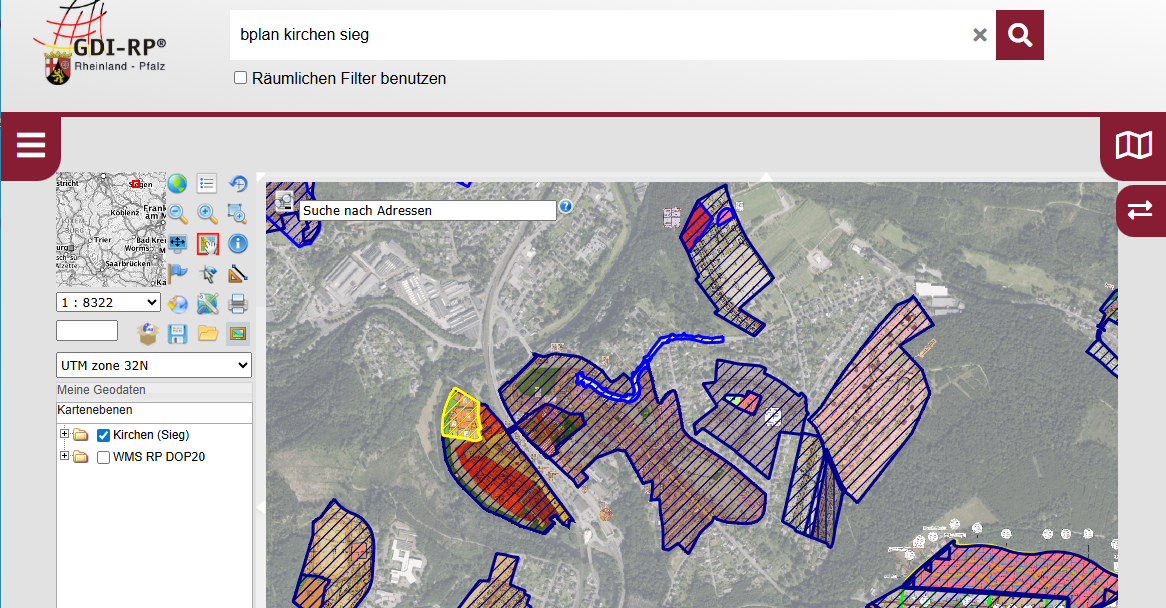Click the globe full extent icon
The height and width of the screenshot is (608, 1166).
(177, 183)
